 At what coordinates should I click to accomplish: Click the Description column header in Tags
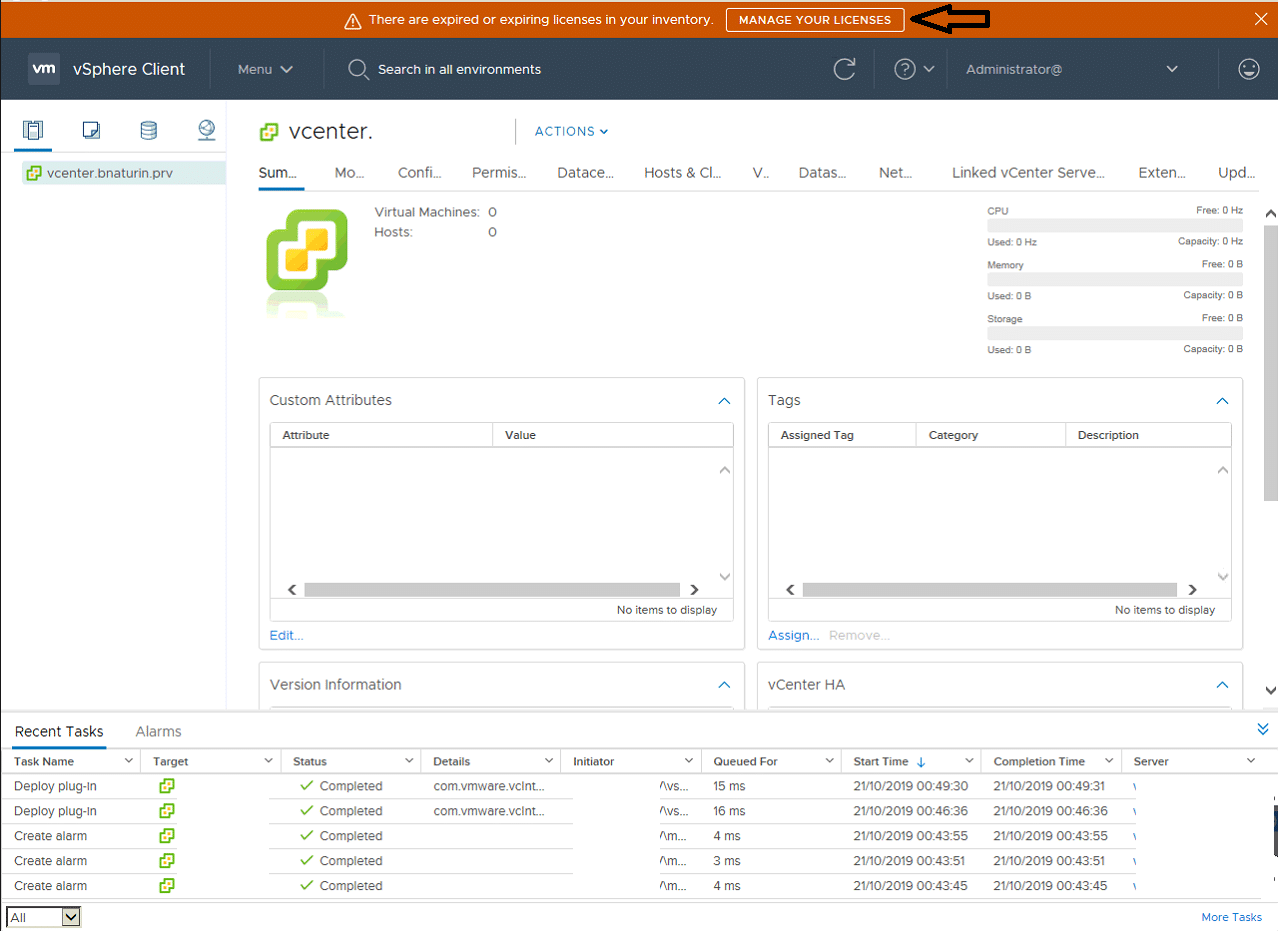click(x=1148, y=435)
